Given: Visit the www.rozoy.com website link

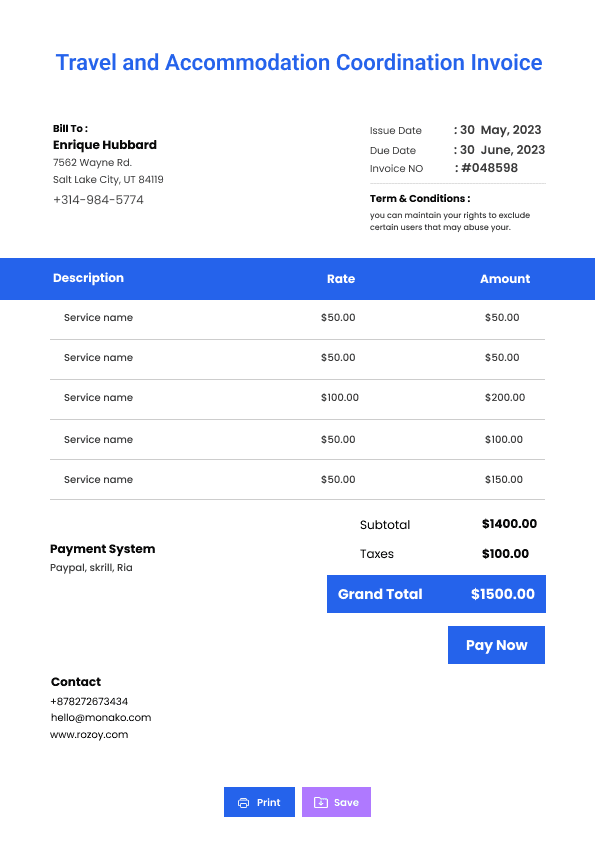Looking at the screenshot, I should [89, 735].
